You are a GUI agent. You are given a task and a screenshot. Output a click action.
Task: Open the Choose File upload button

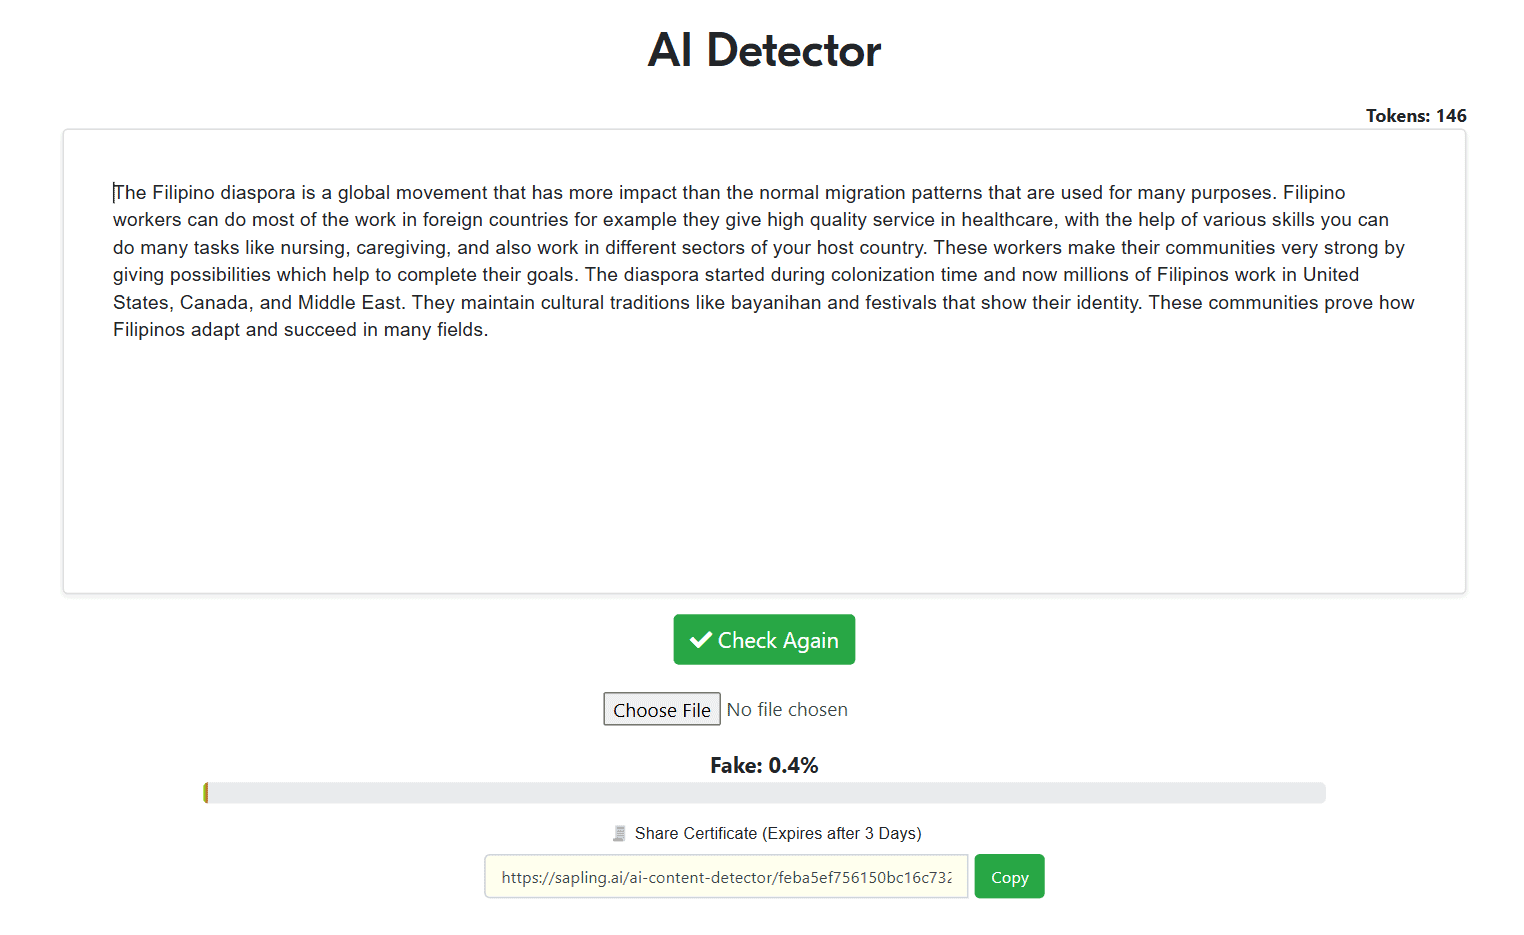661,710
